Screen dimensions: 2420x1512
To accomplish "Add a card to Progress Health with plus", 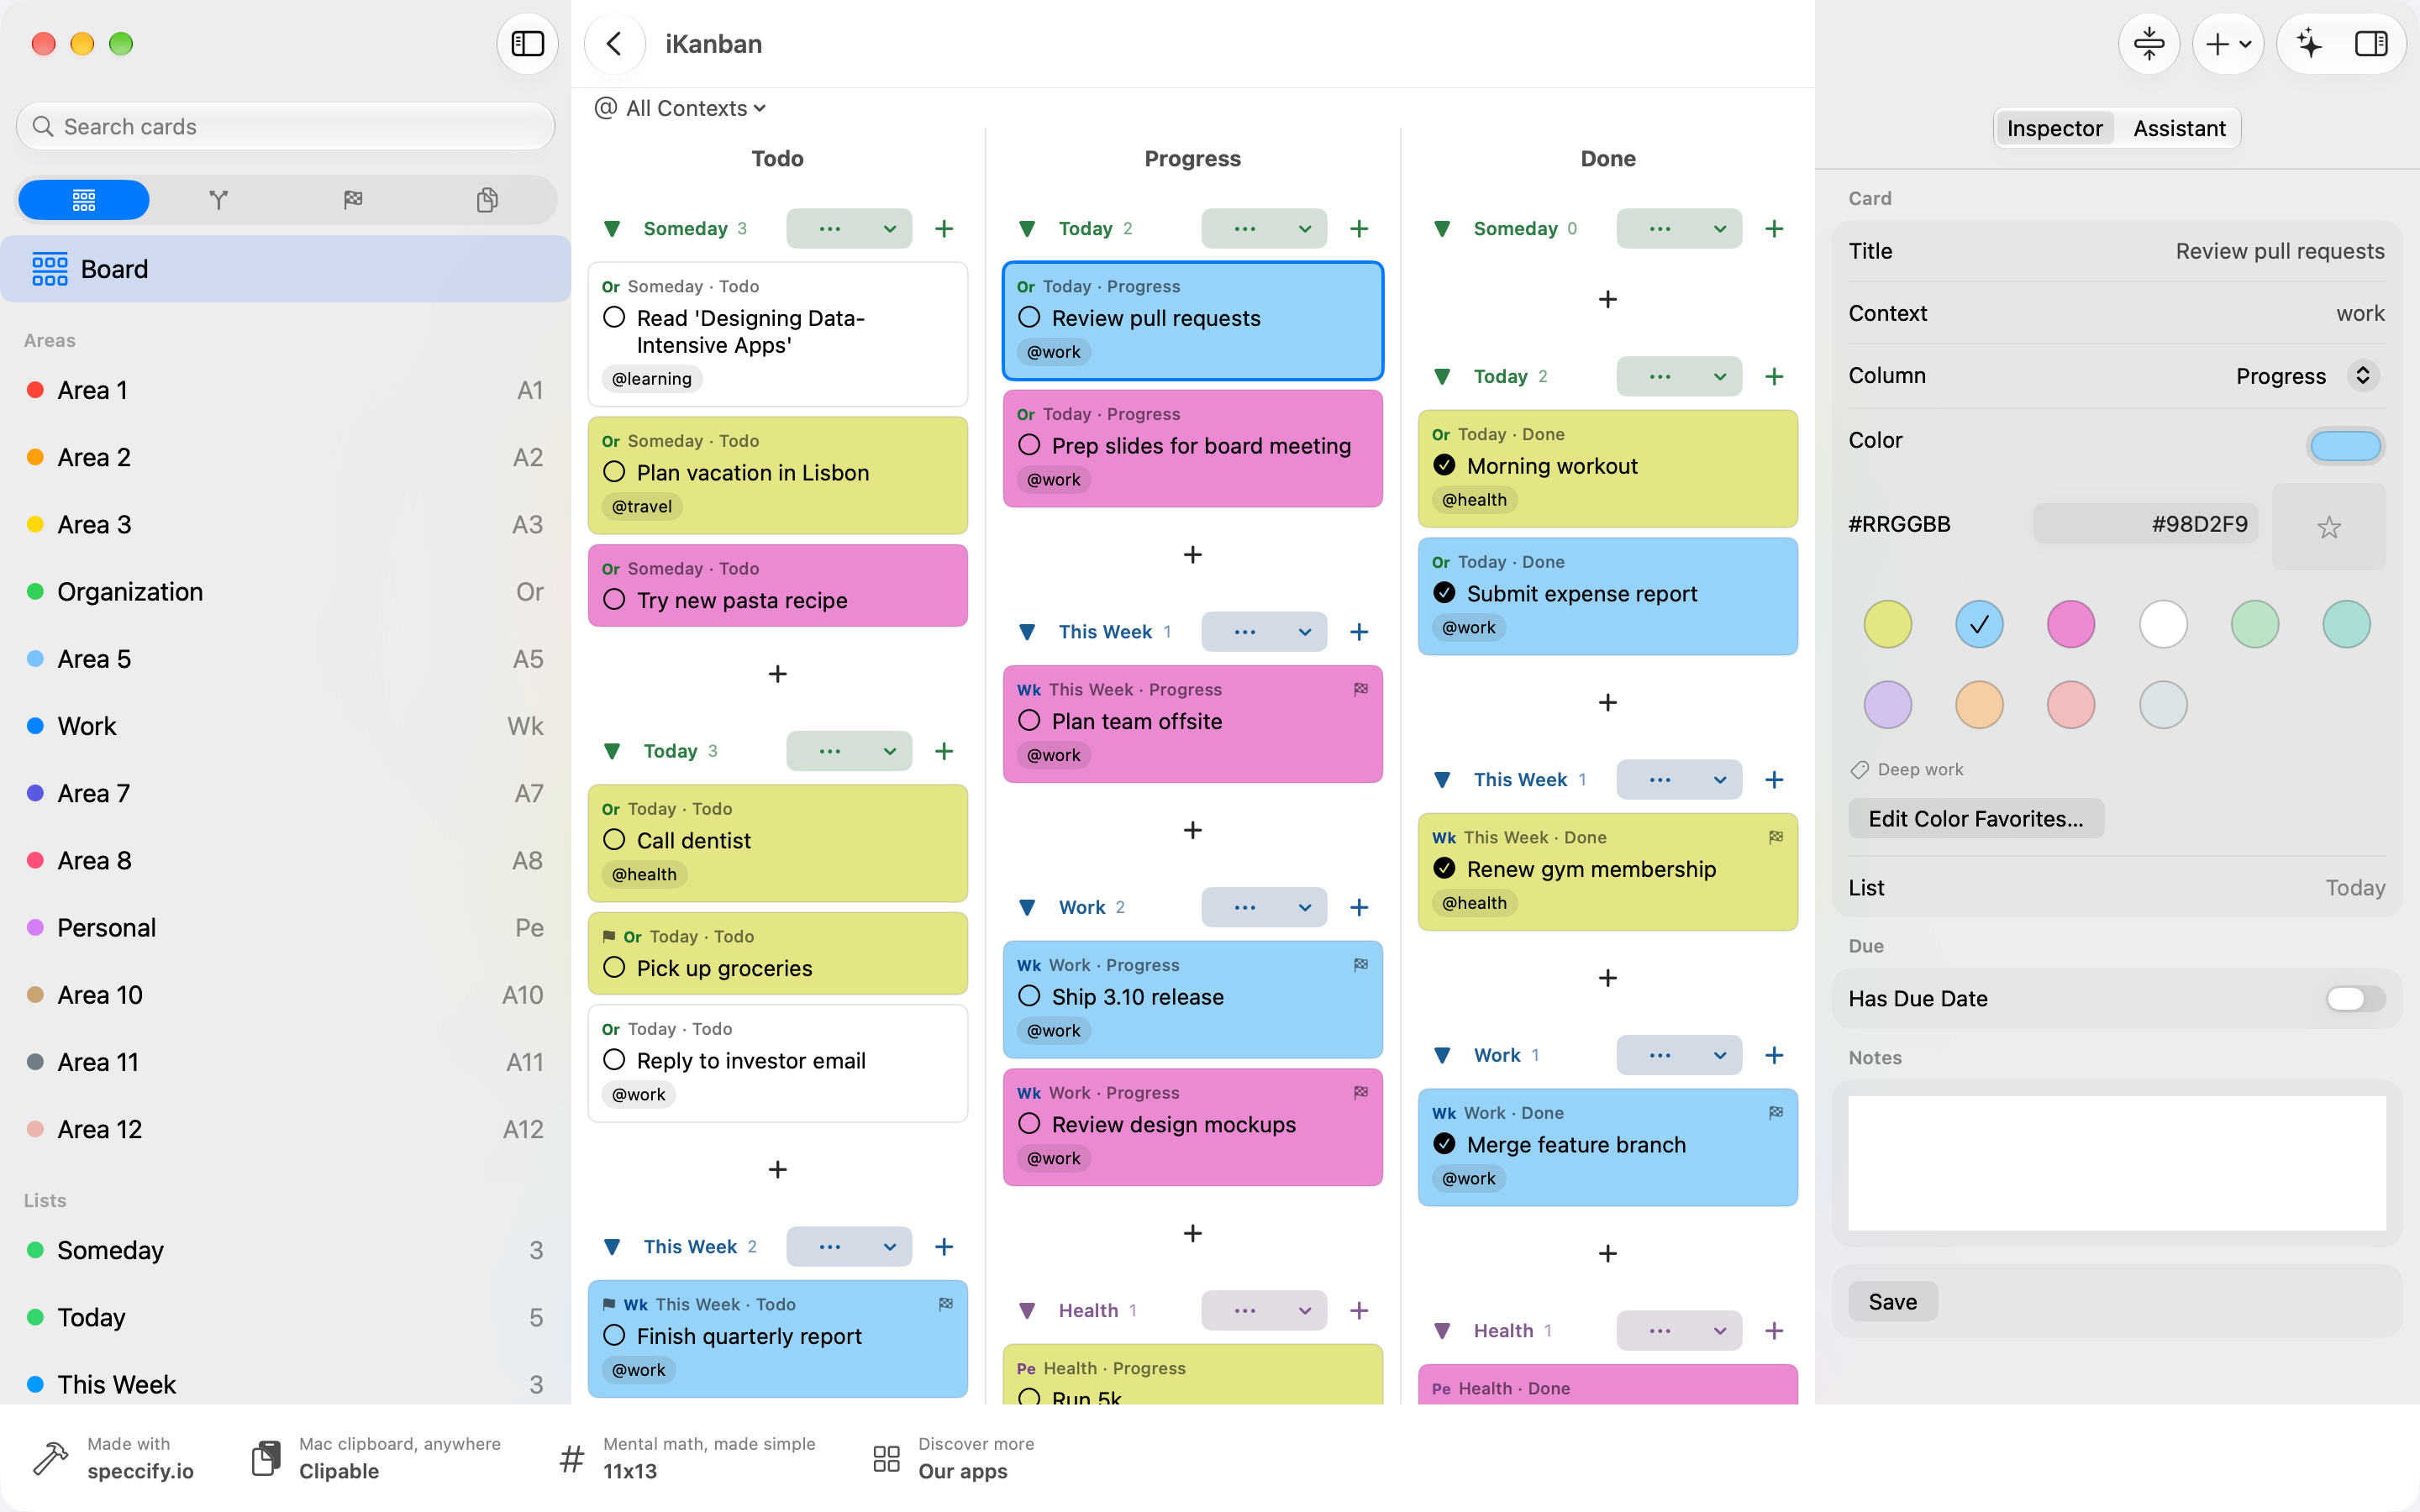I will 1359,1311.
